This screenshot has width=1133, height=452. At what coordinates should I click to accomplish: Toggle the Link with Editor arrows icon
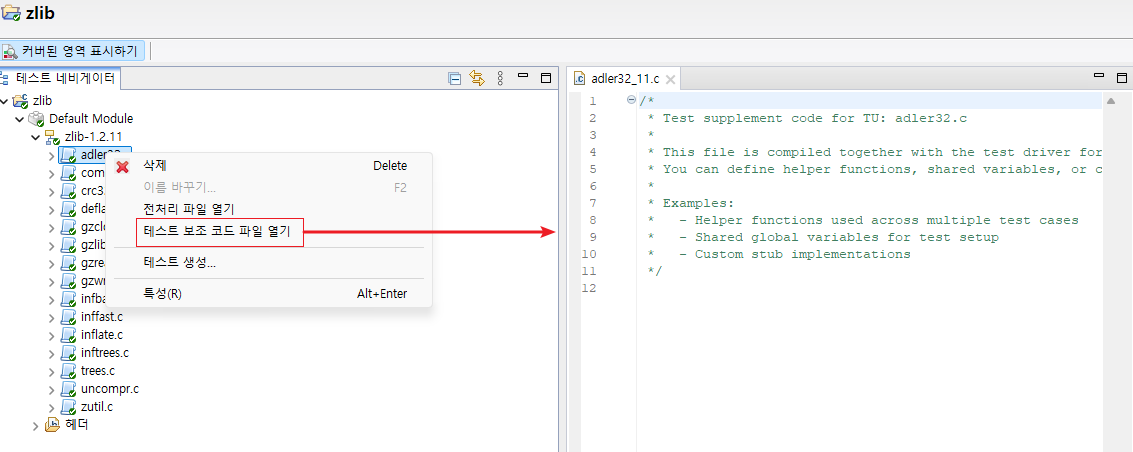tap(477, 78)
